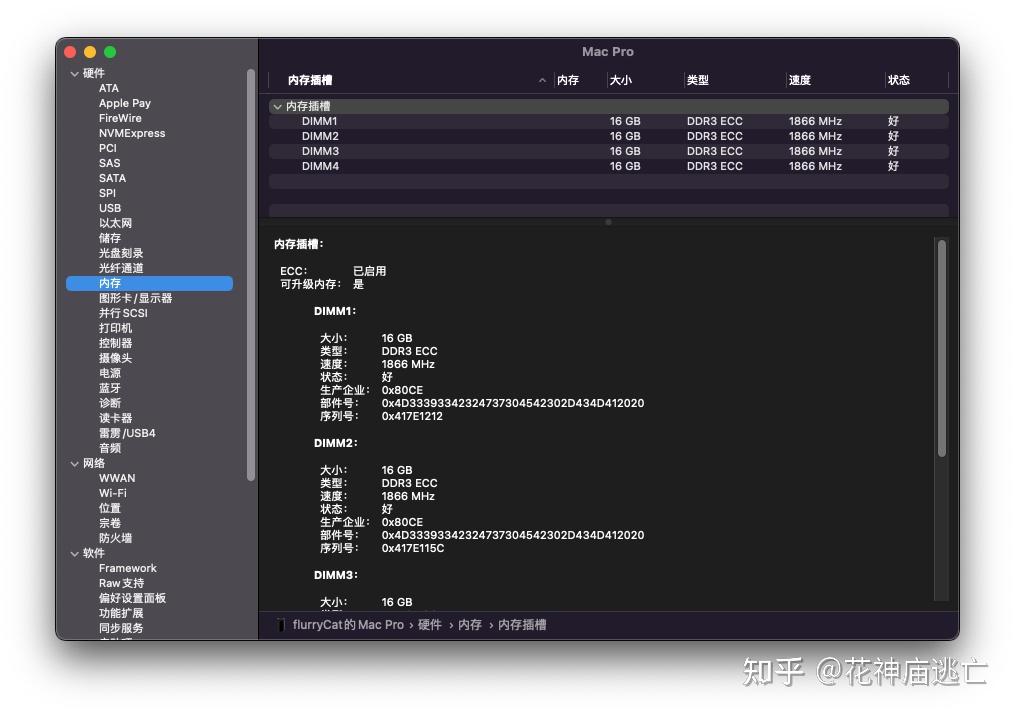
Task: Collapse the 网络 section in sidebar
Action: pos(74,463)
